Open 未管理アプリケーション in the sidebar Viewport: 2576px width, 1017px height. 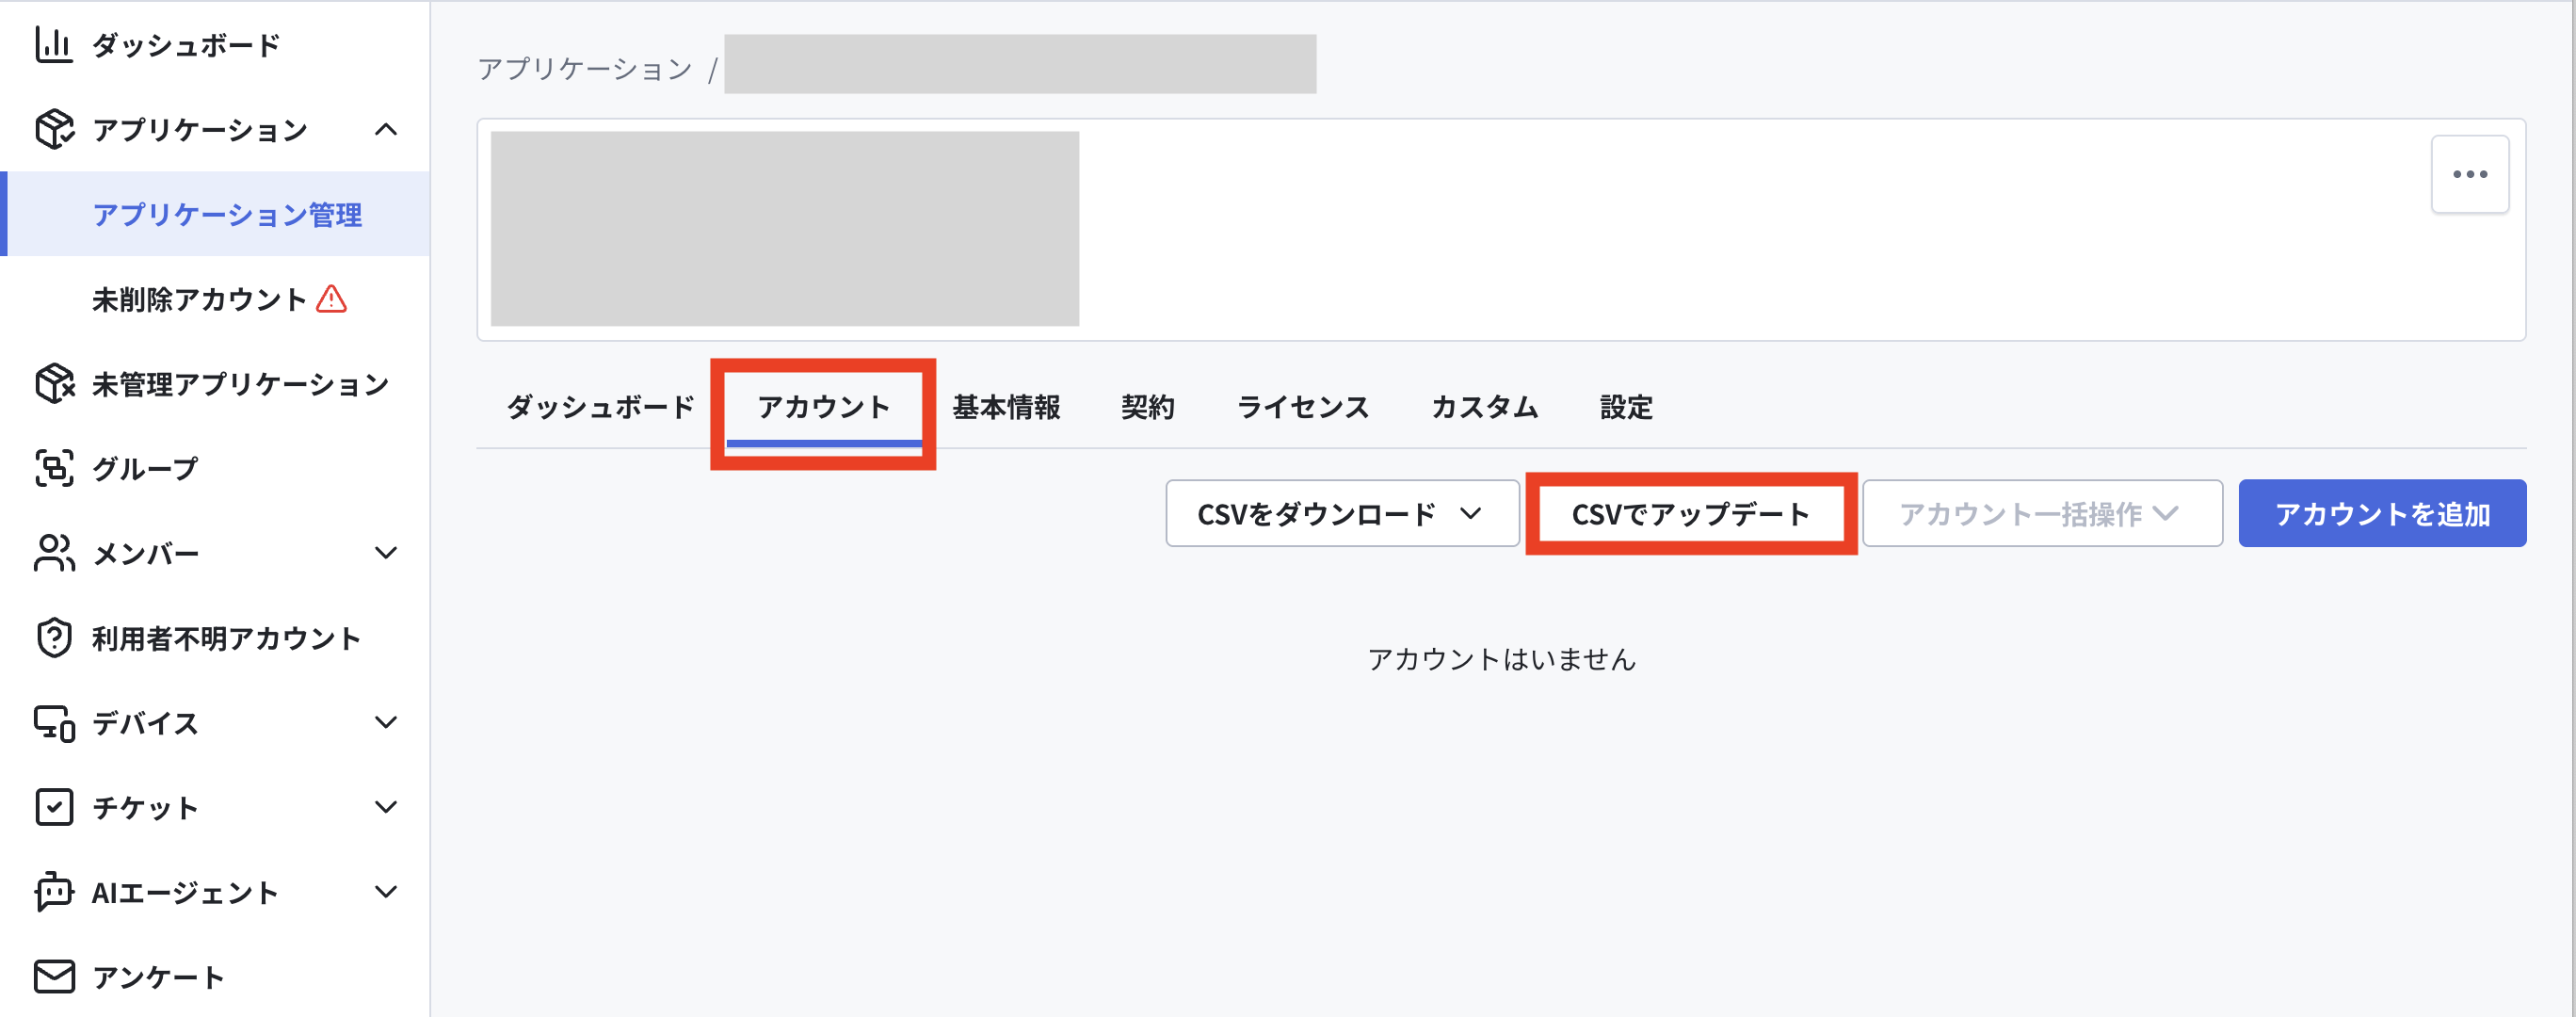coord(216,384)
